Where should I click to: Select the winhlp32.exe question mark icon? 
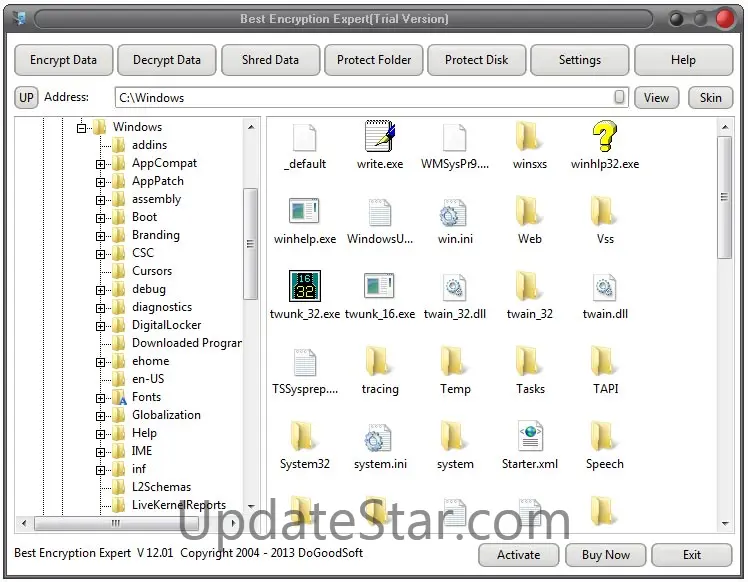(x=604, y=136)
